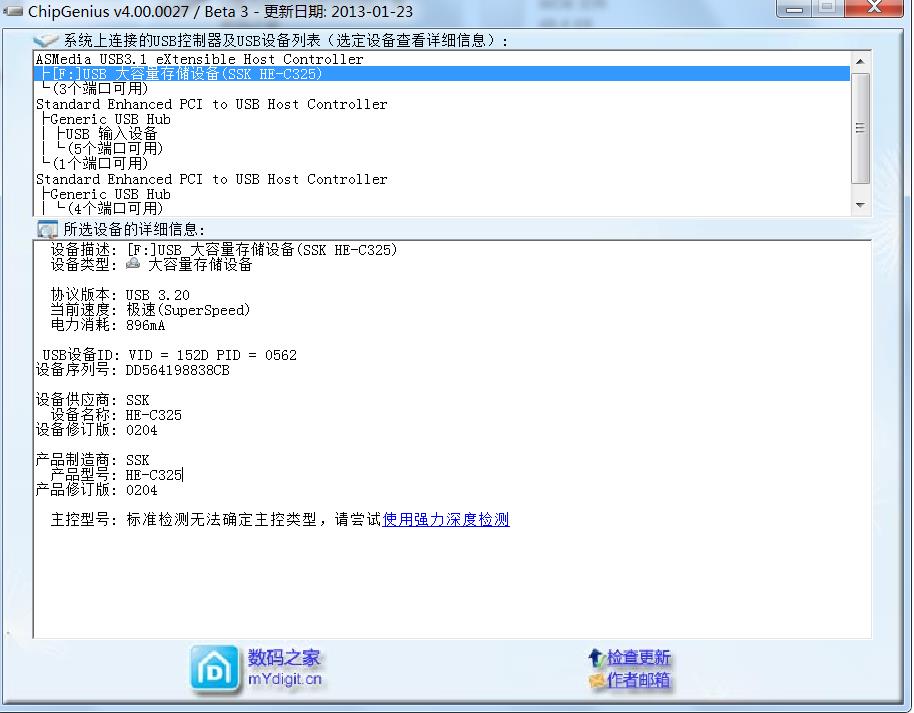The height and width of the screenshot is (713, 914).
Task: Click the 数码之家 logo icon at bottom
Action: 214,668
